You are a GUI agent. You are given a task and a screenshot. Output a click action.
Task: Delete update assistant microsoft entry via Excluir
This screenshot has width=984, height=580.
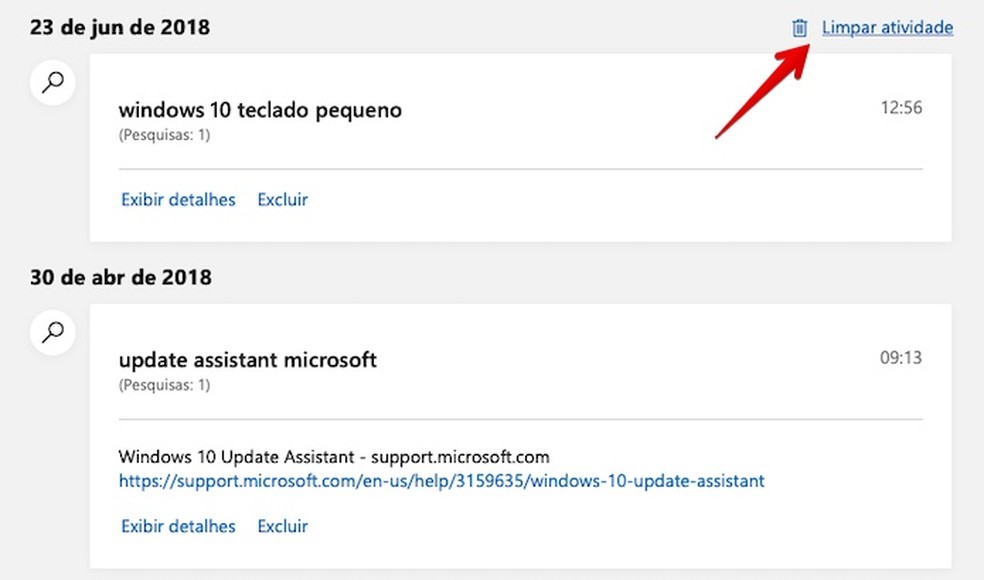click(x=282, y=526)
